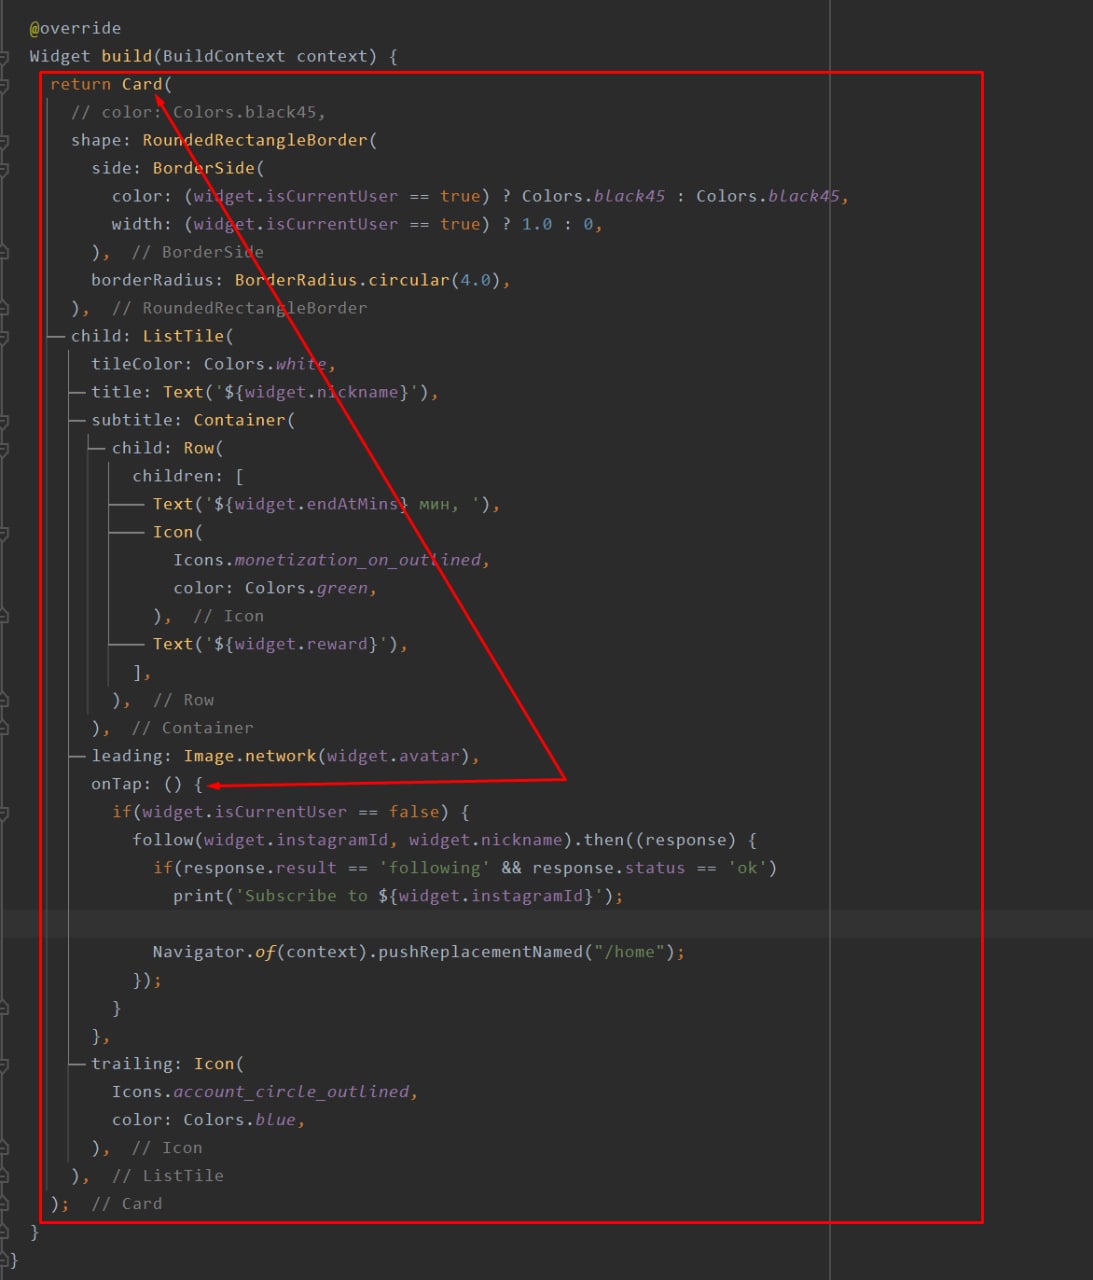This screenshot has width=1093, height=1280.
Task: Click the 'ok' string literal
Action: 747,868
